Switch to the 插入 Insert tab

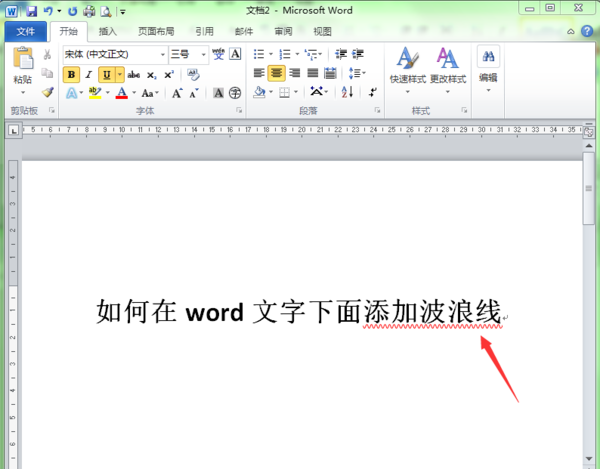click(x=108, y=31)
